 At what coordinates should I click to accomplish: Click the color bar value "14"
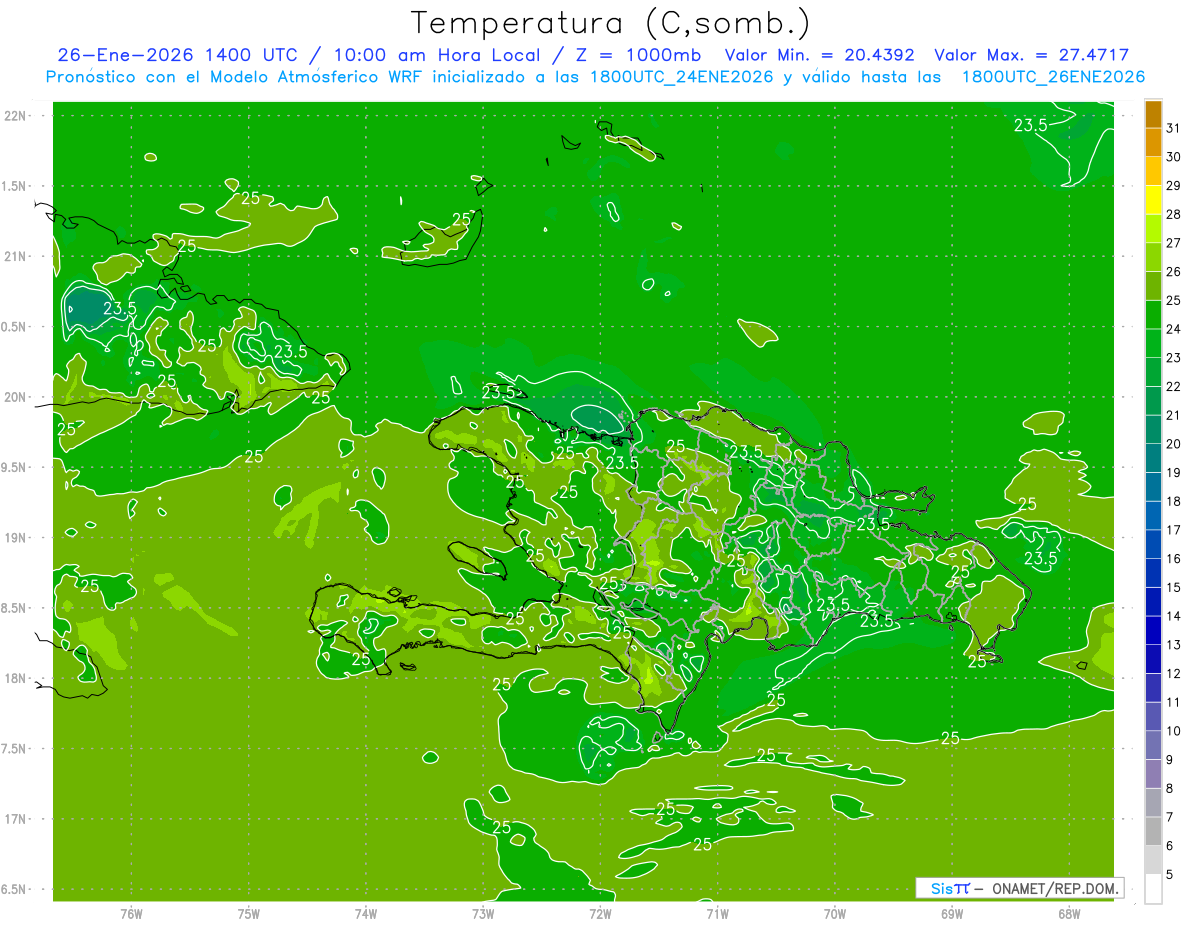[1173, 616]
